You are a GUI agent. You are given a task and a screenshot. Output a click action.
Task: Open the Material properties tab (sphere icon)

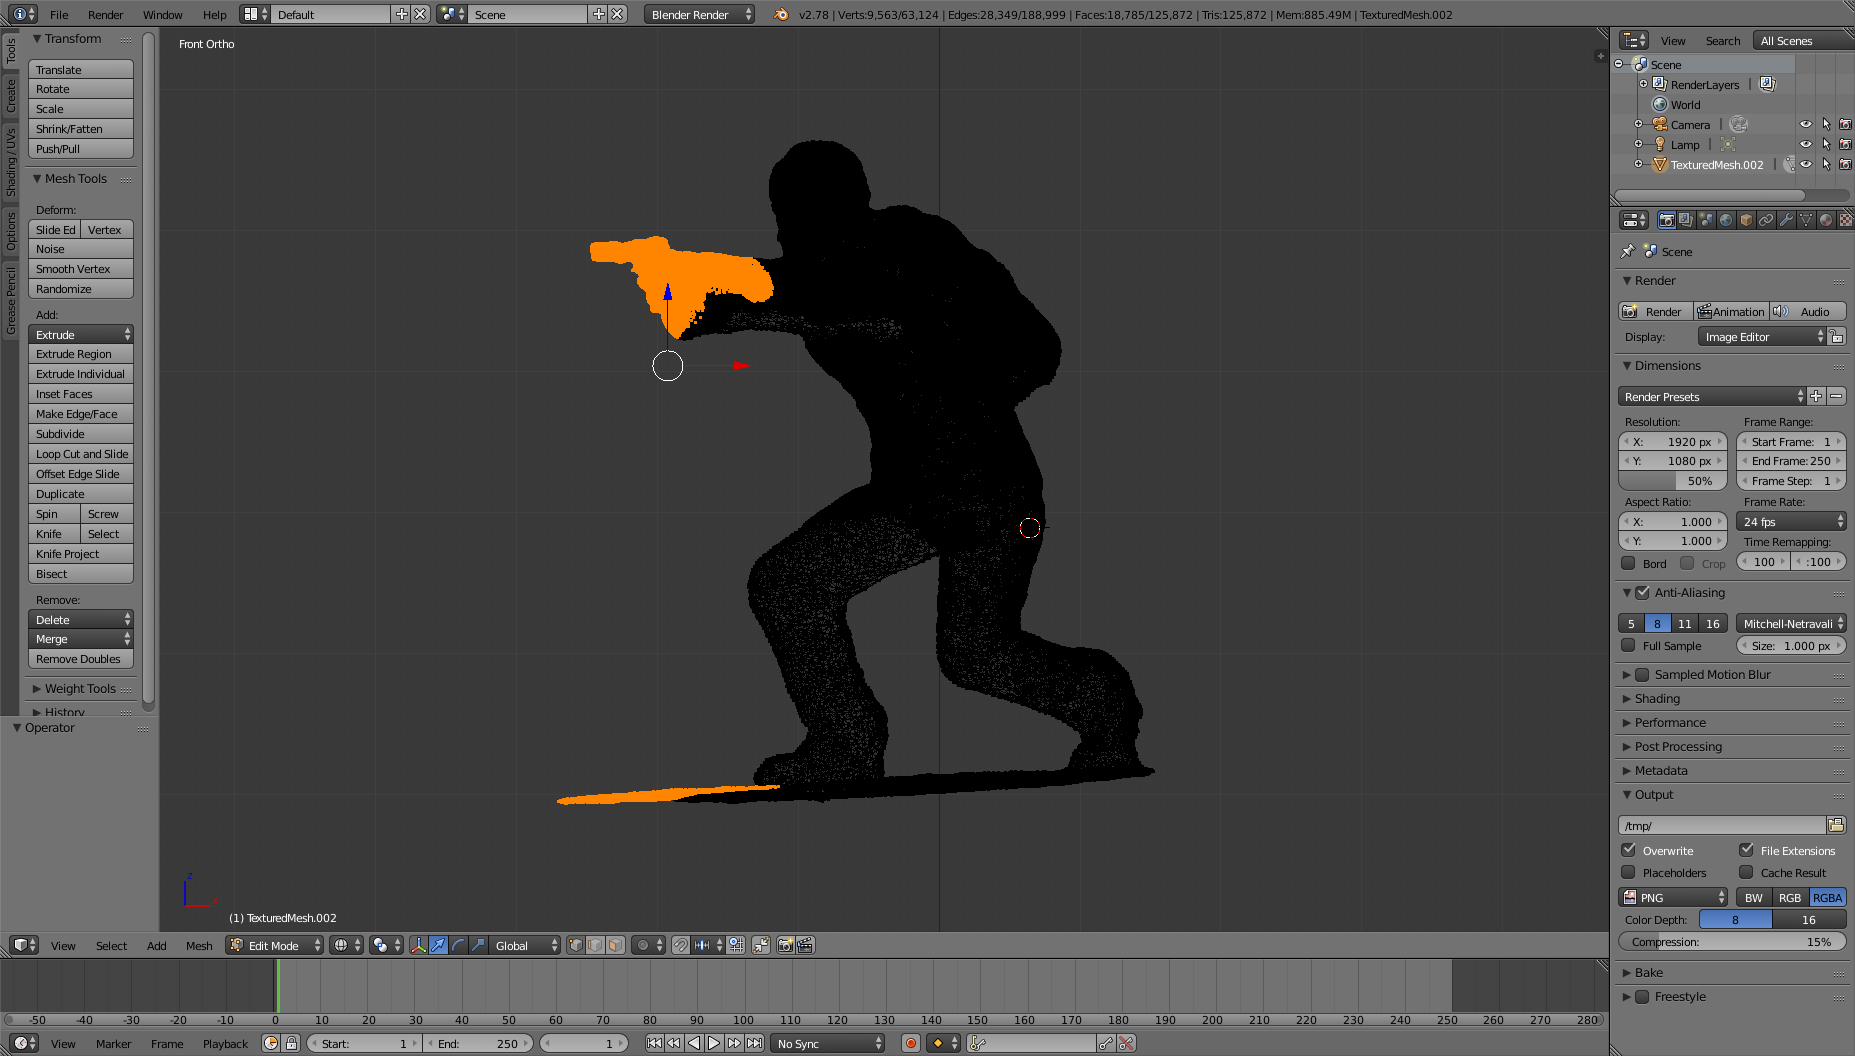[x=1826, y=220]
